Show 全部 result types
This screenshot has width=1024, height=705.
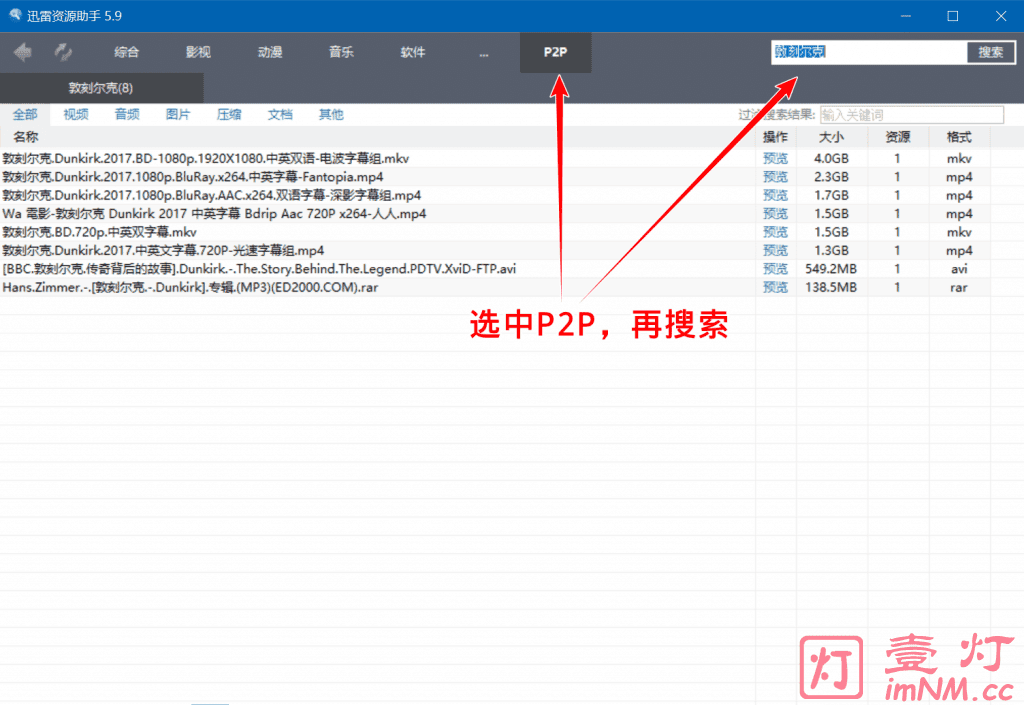coord(25,115)
